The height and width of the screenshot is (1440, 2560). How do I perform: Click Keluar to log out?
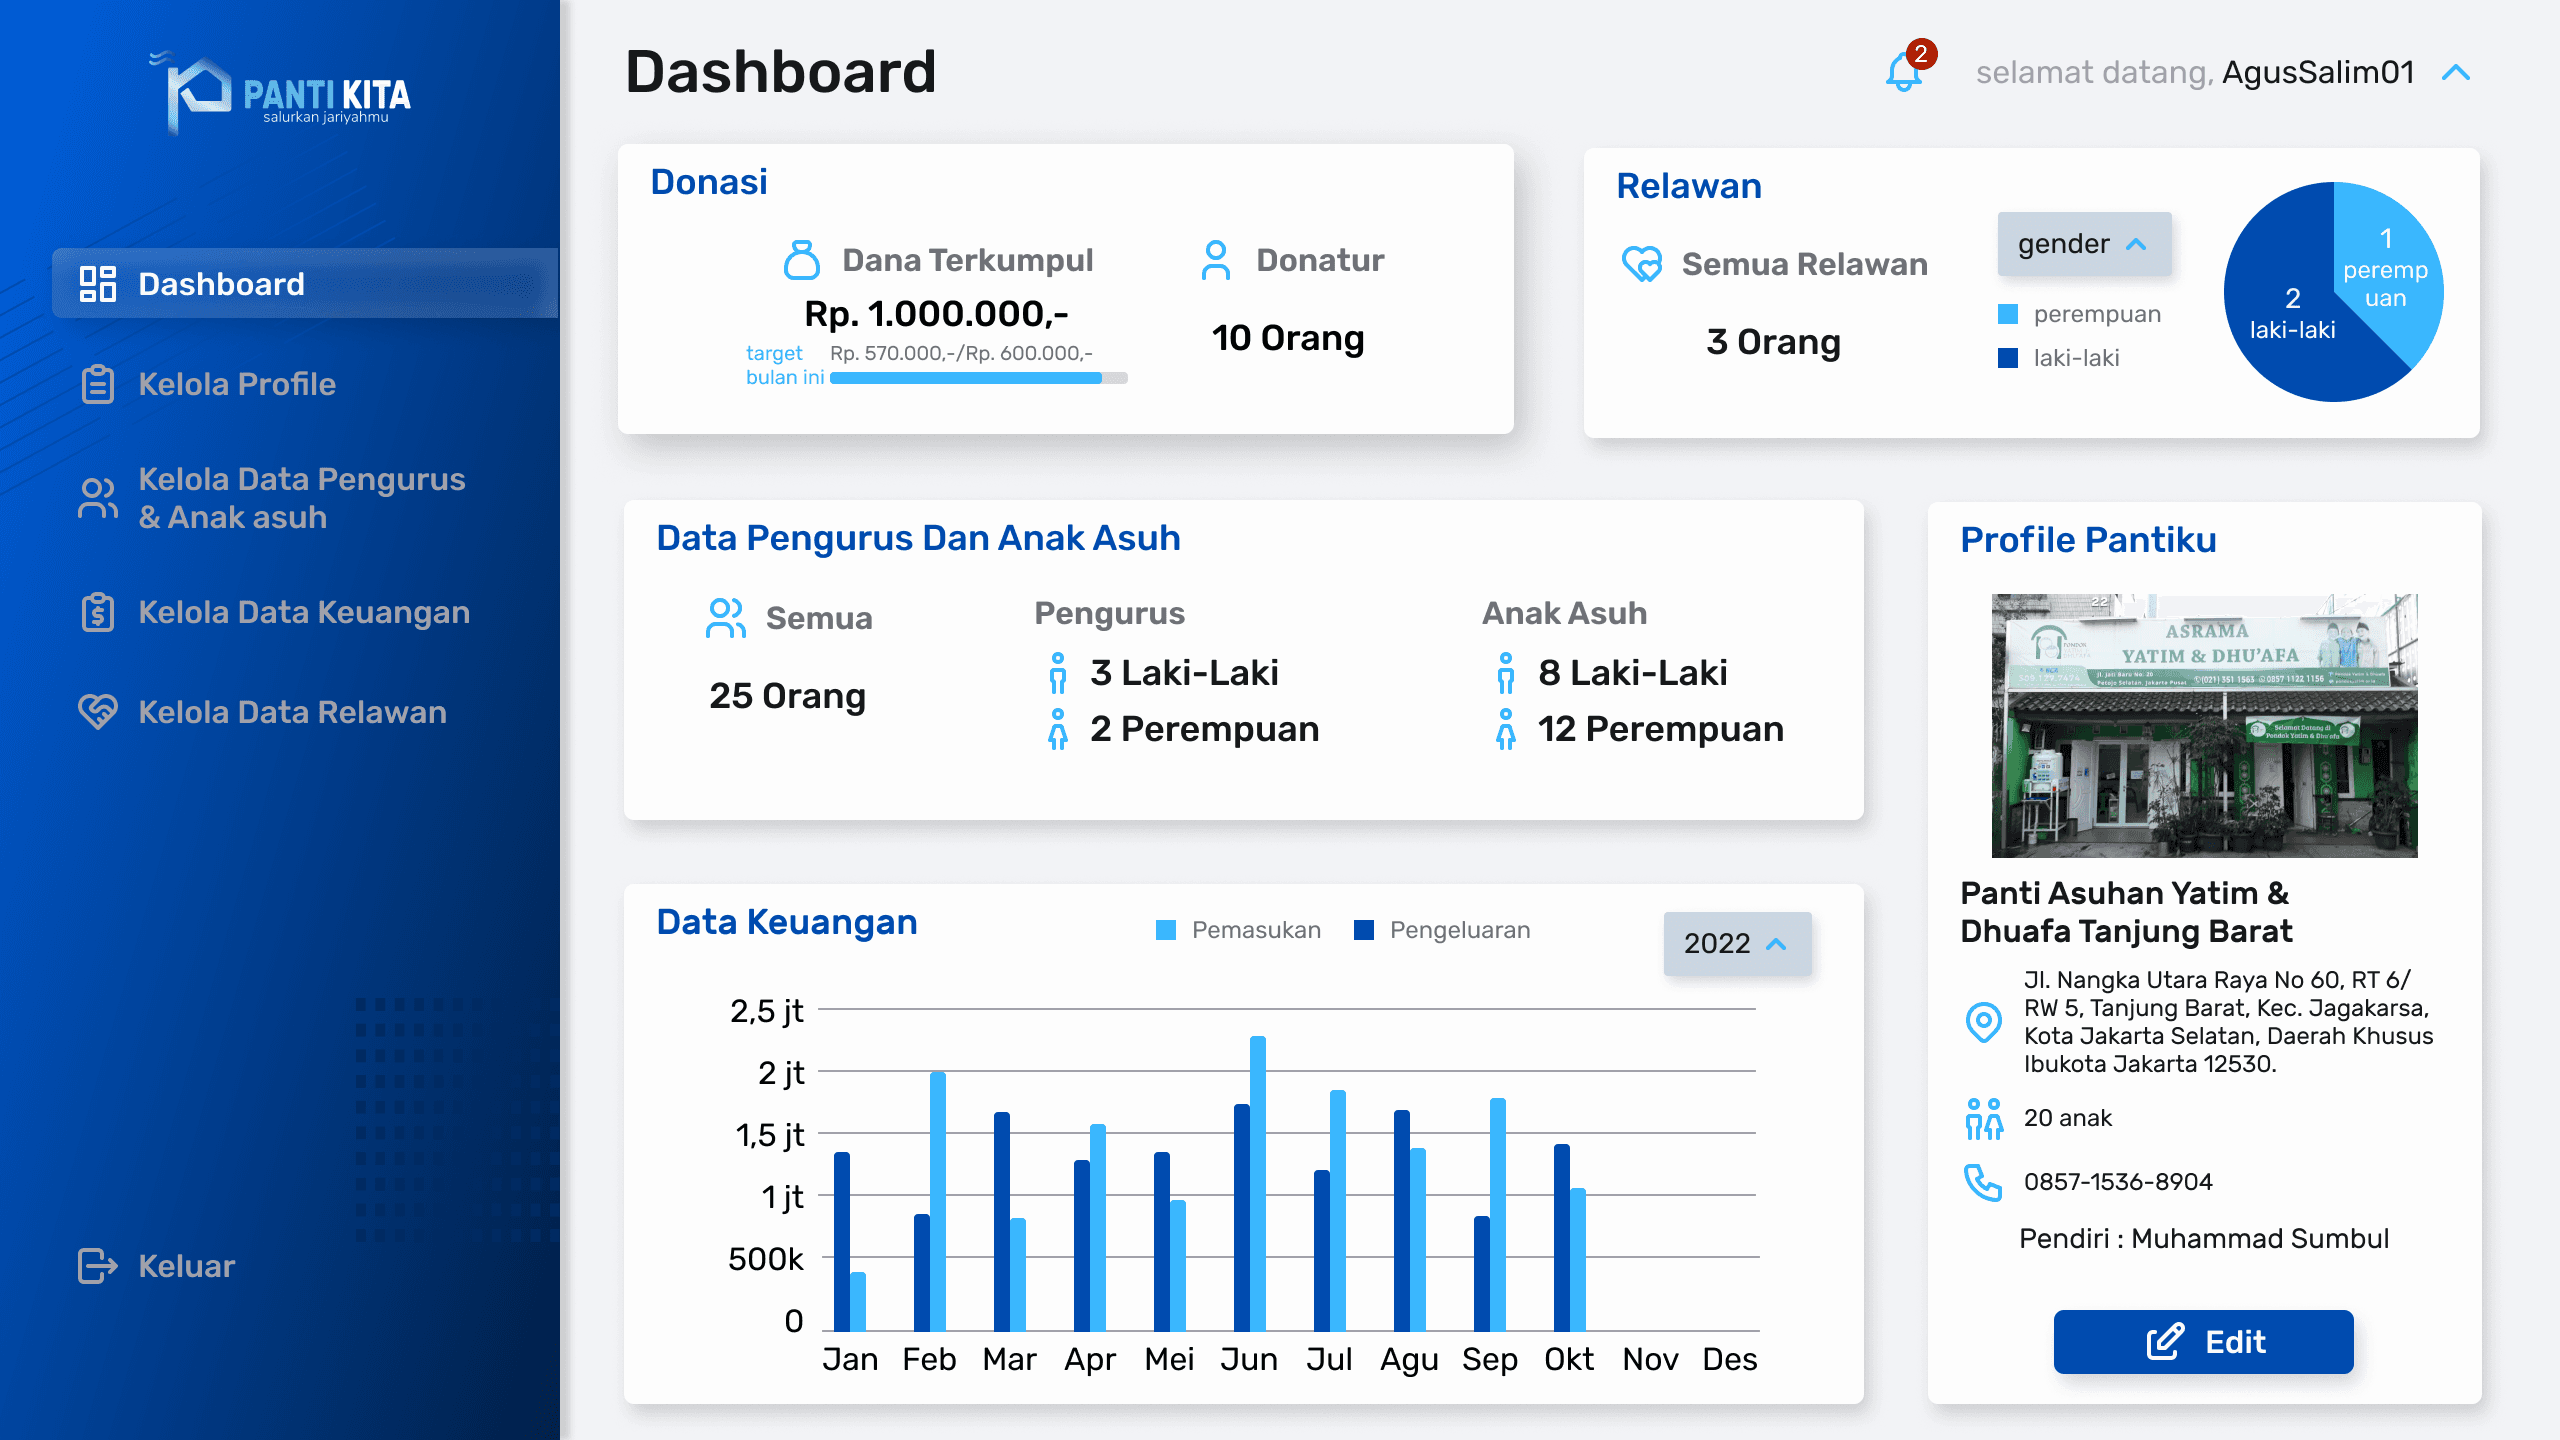point(187,1266)
